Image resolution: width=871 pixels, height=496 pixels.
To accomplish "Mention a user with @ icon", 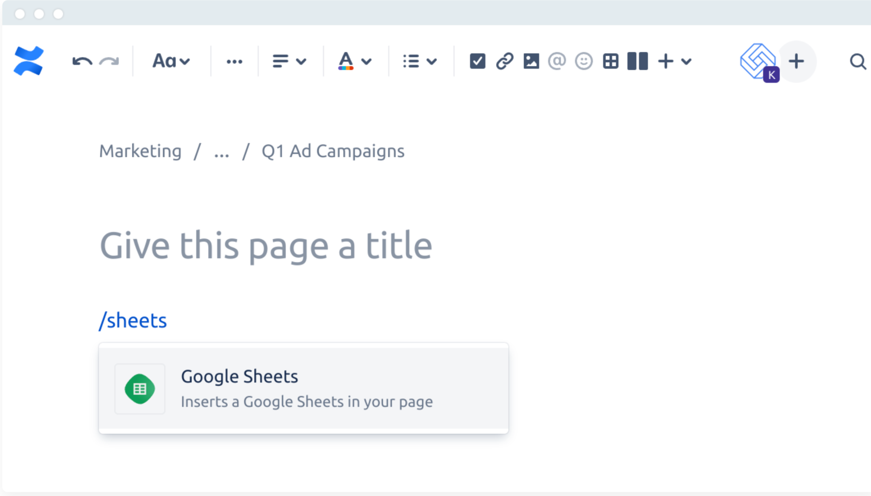I will 557,62.
